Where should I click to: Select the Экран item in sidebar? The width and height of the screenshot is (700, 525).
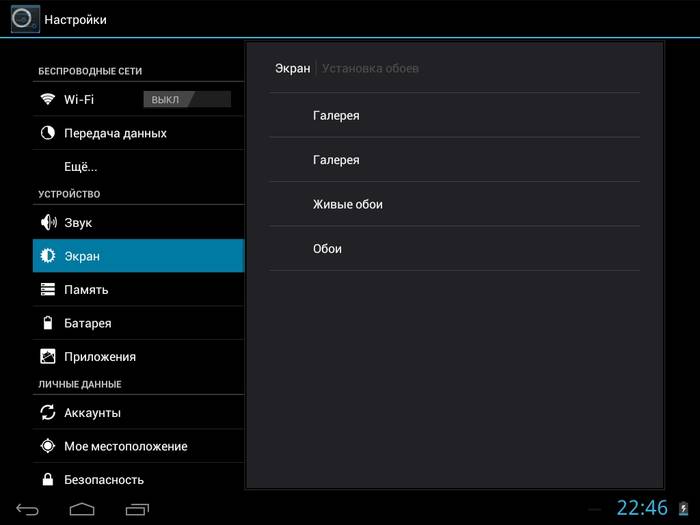point(138,256)
